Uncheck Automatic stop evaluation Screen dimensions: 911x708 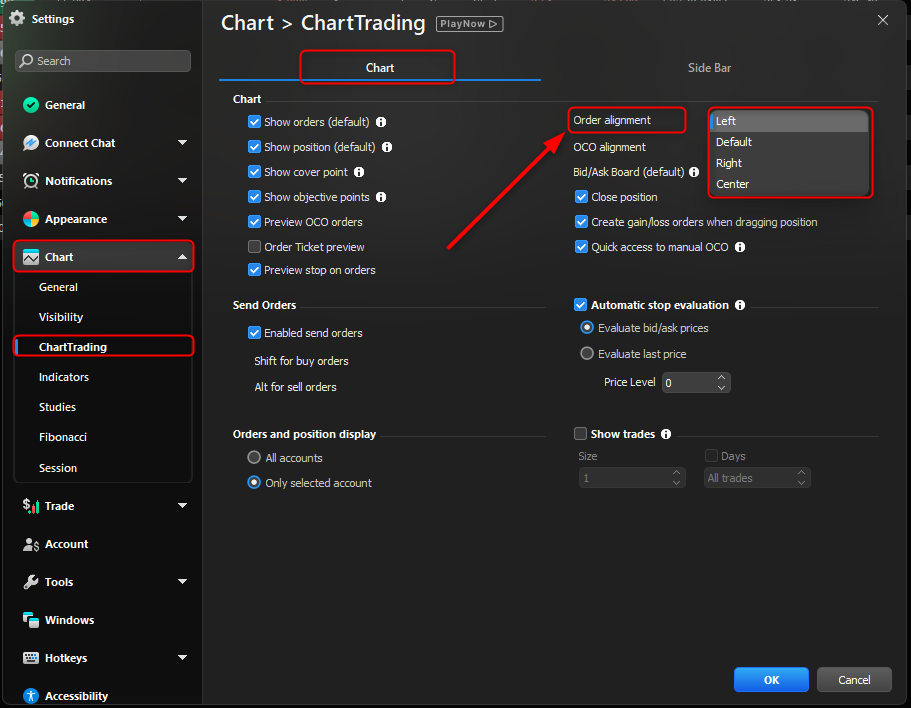pos(580,305)
